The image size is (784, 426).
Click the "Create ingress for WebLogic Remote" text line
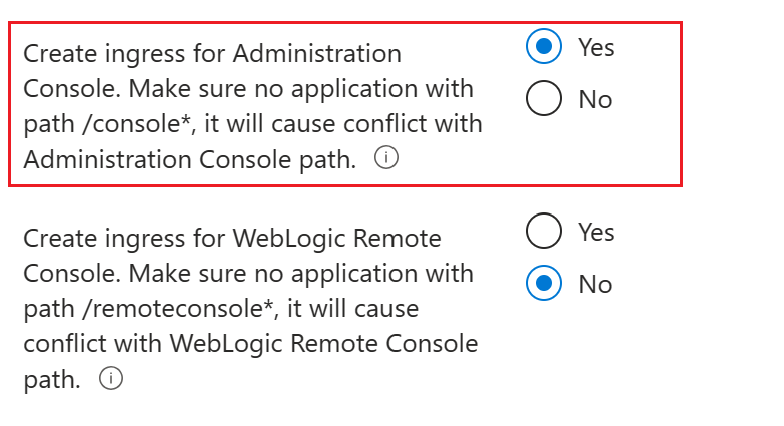(x=232, y=238)
